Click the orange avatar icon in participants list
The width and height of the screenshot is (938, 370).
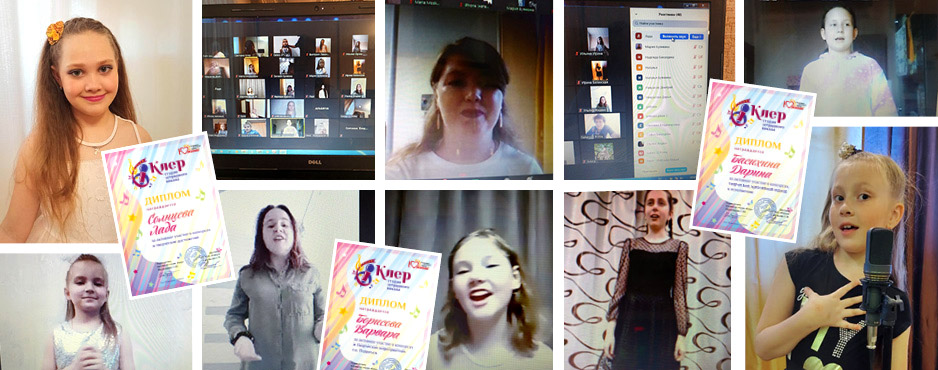pyautogui.click(x=639, y=67)
